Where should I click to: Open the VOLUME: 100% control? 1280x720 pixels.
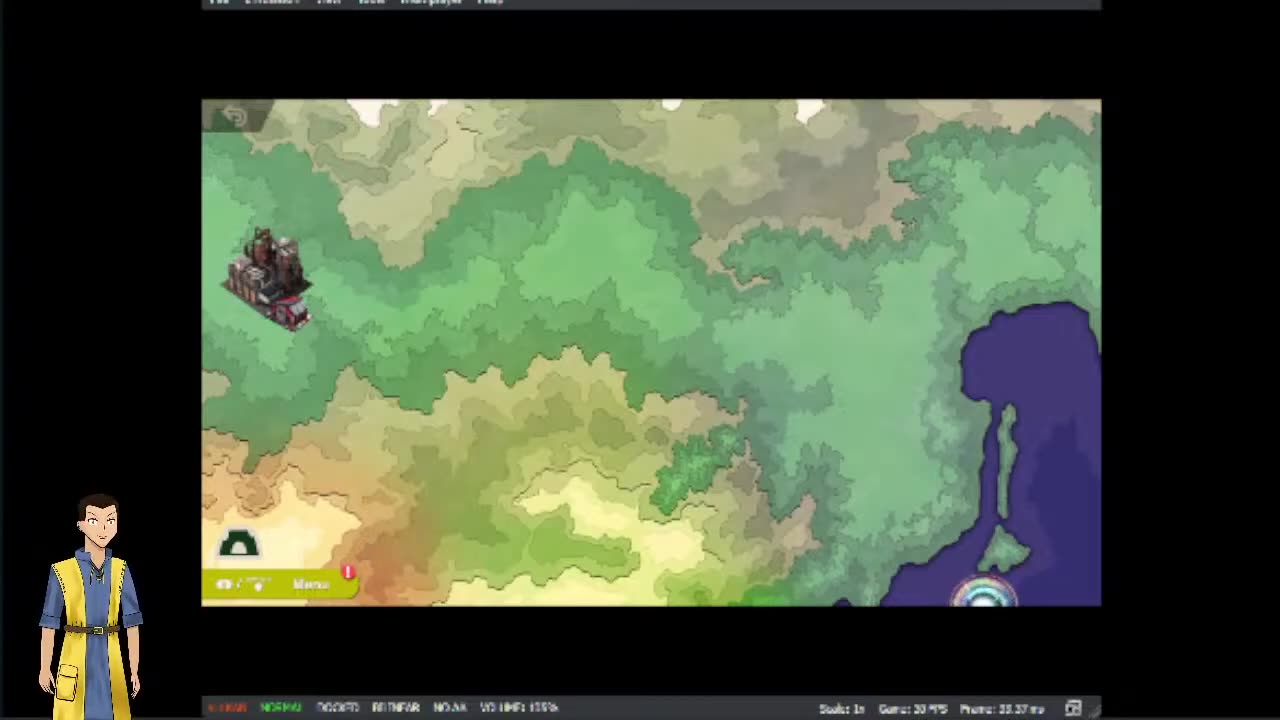pos(518,708)
